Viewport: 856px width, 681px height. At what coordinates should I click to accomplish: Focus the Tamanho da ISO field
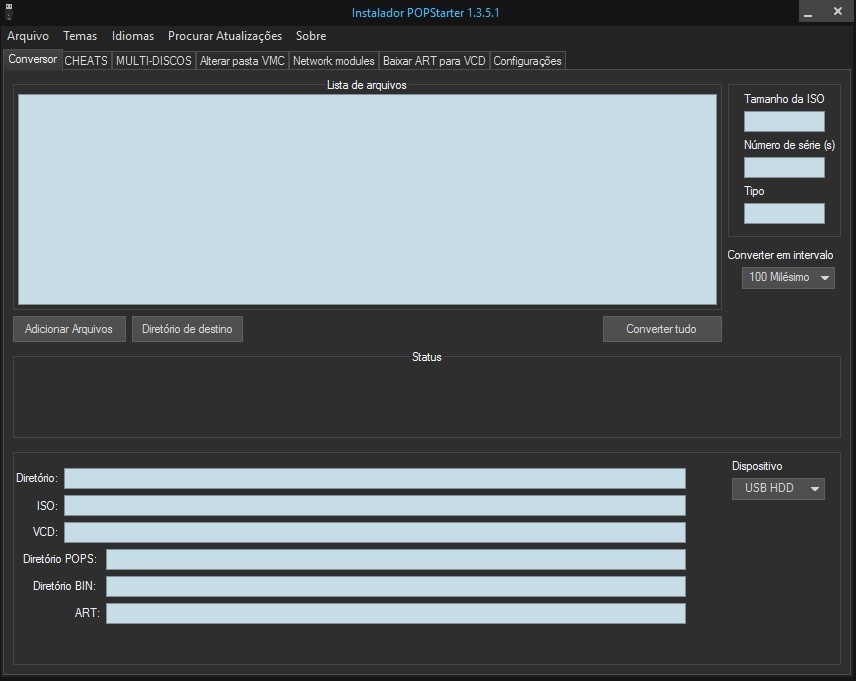[784, 121]
